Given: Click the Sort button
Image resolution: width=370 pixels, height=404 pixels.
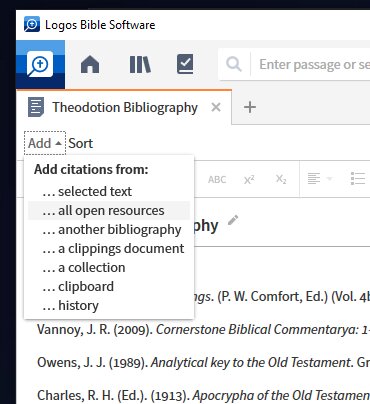Looking at the screenshot, I should 81,143.
